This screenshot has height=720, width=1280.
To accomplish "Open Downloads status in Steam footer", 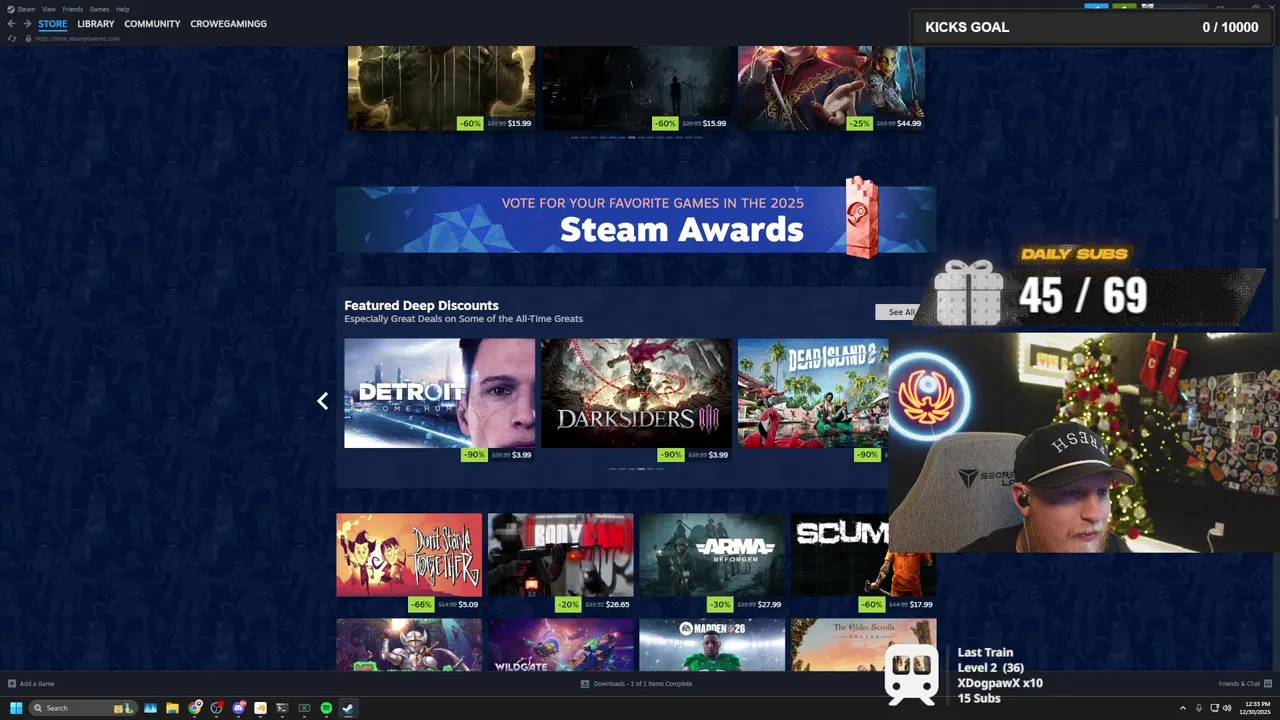I will pos(636,684).
